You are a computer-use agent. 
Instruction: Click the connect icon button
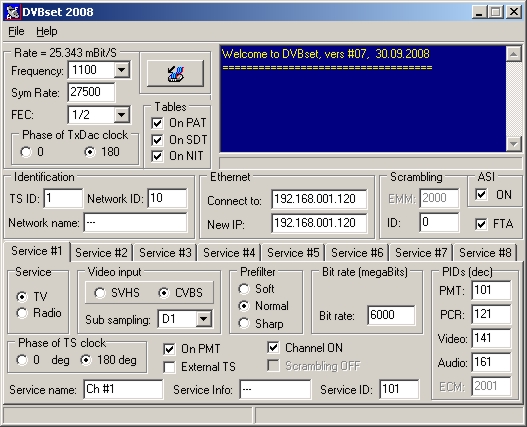coord(175,73)
